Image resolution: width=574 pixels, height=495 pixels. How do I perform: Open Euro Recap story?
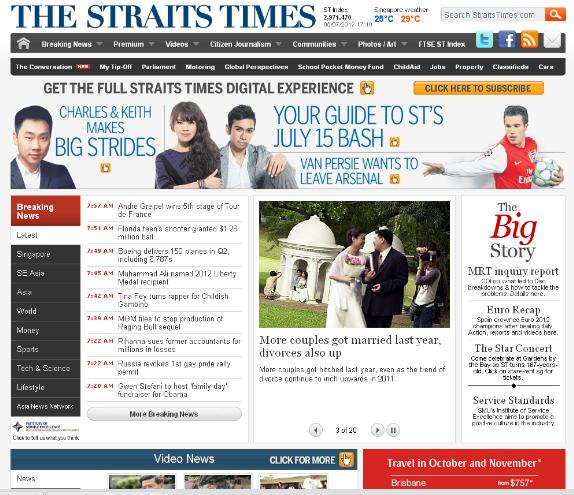point(513,310)
